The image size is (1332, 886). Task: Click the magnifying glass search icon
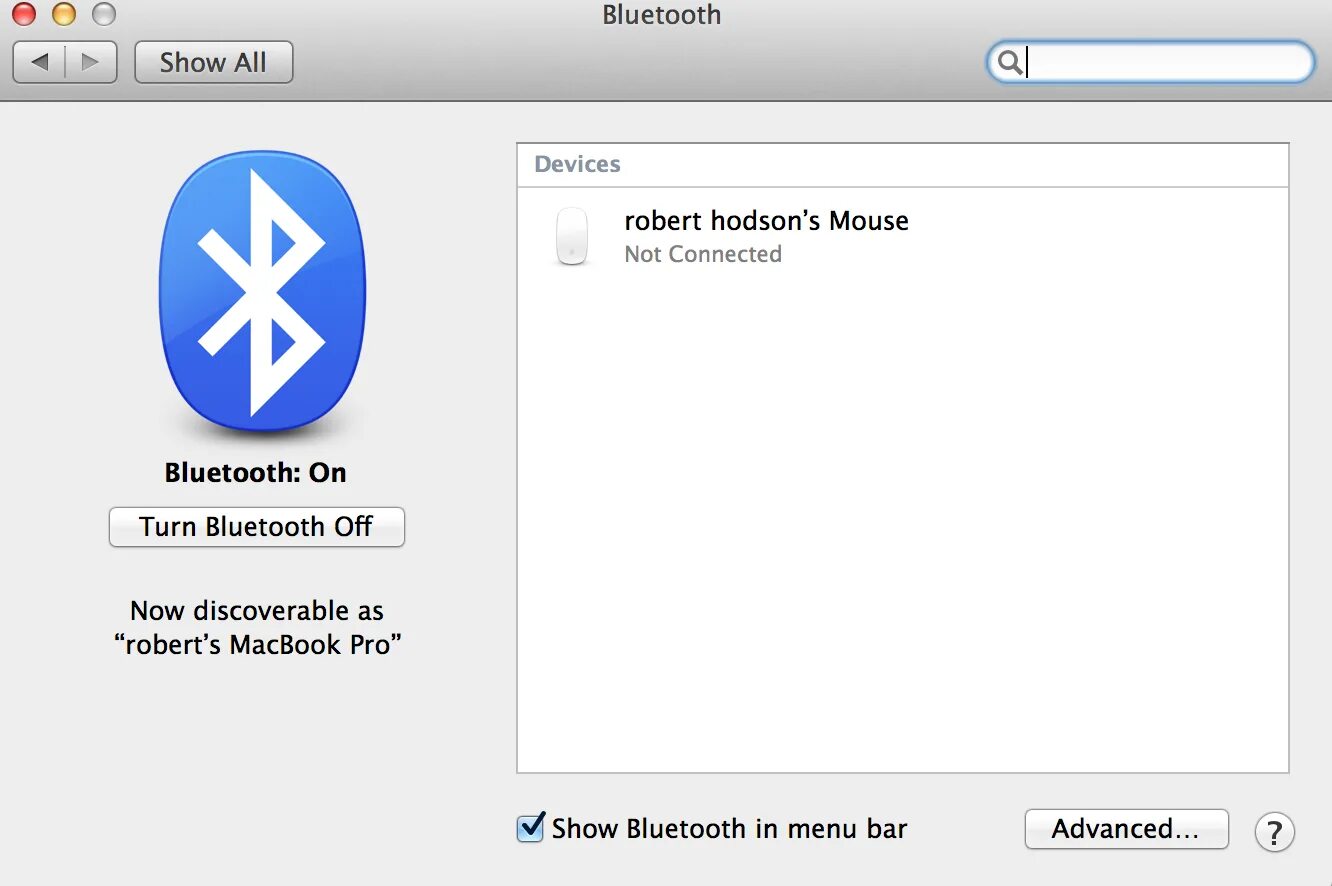click(x=1010, y=63)
